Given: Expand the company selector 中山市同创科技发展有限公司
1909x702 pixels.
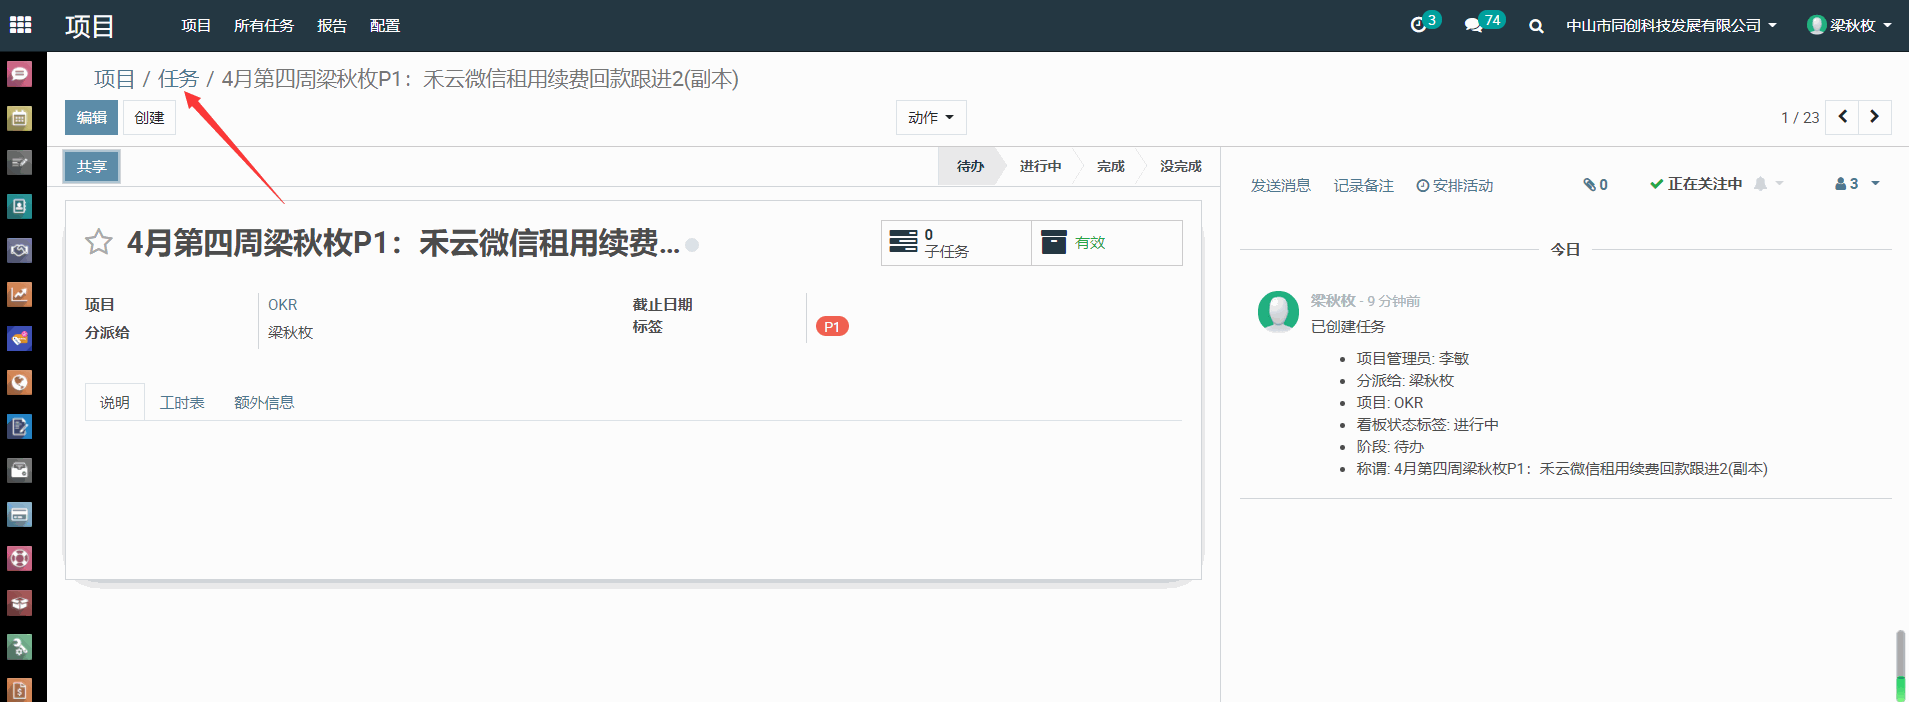Looking at the screenshot, I should coord(1671,26).
